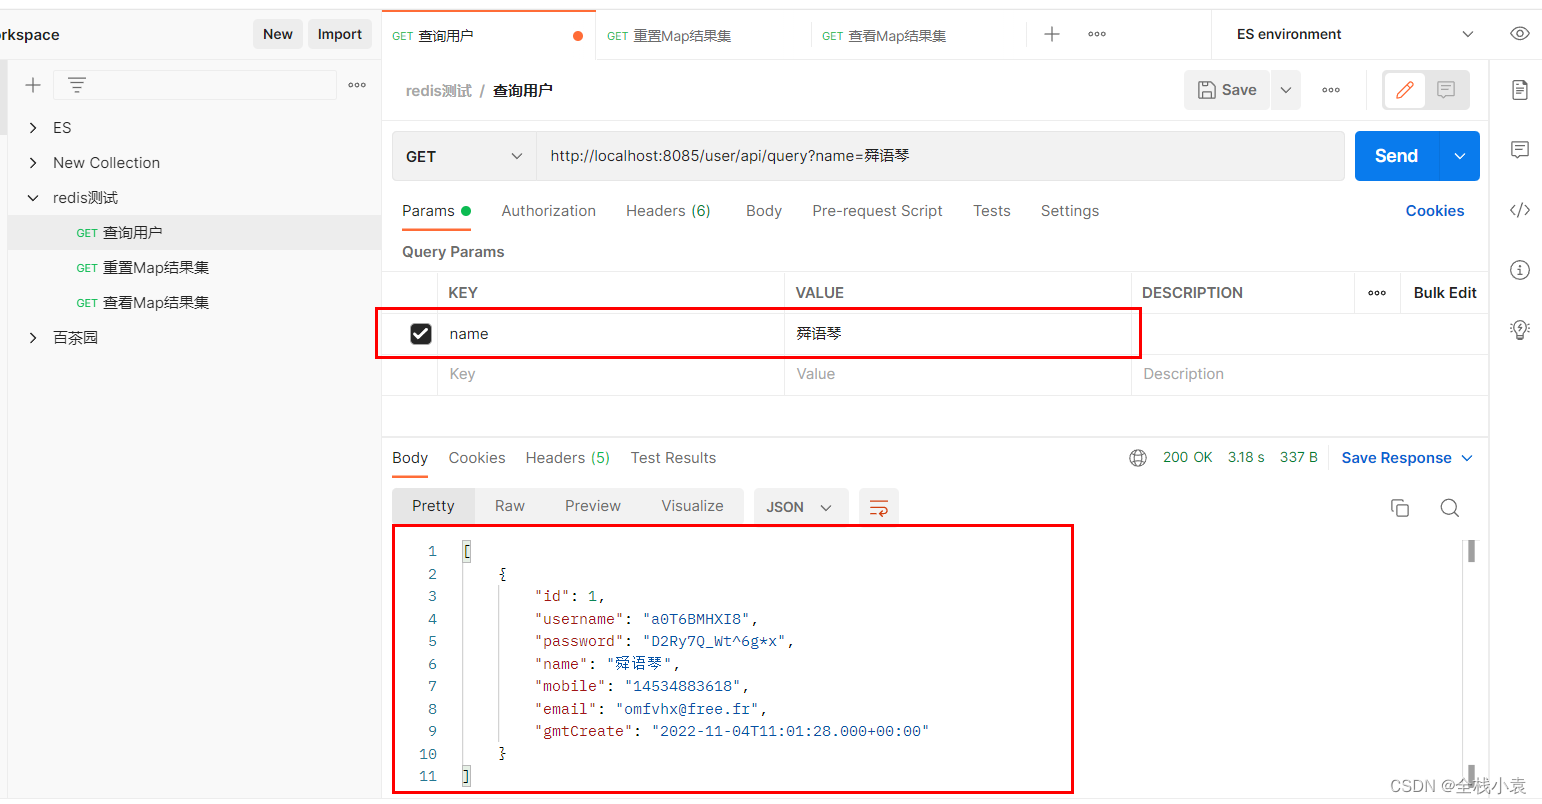This screenshot has height=804, width=1542.
Task: Copy response body with copy icon
Action: point(1400,508)
